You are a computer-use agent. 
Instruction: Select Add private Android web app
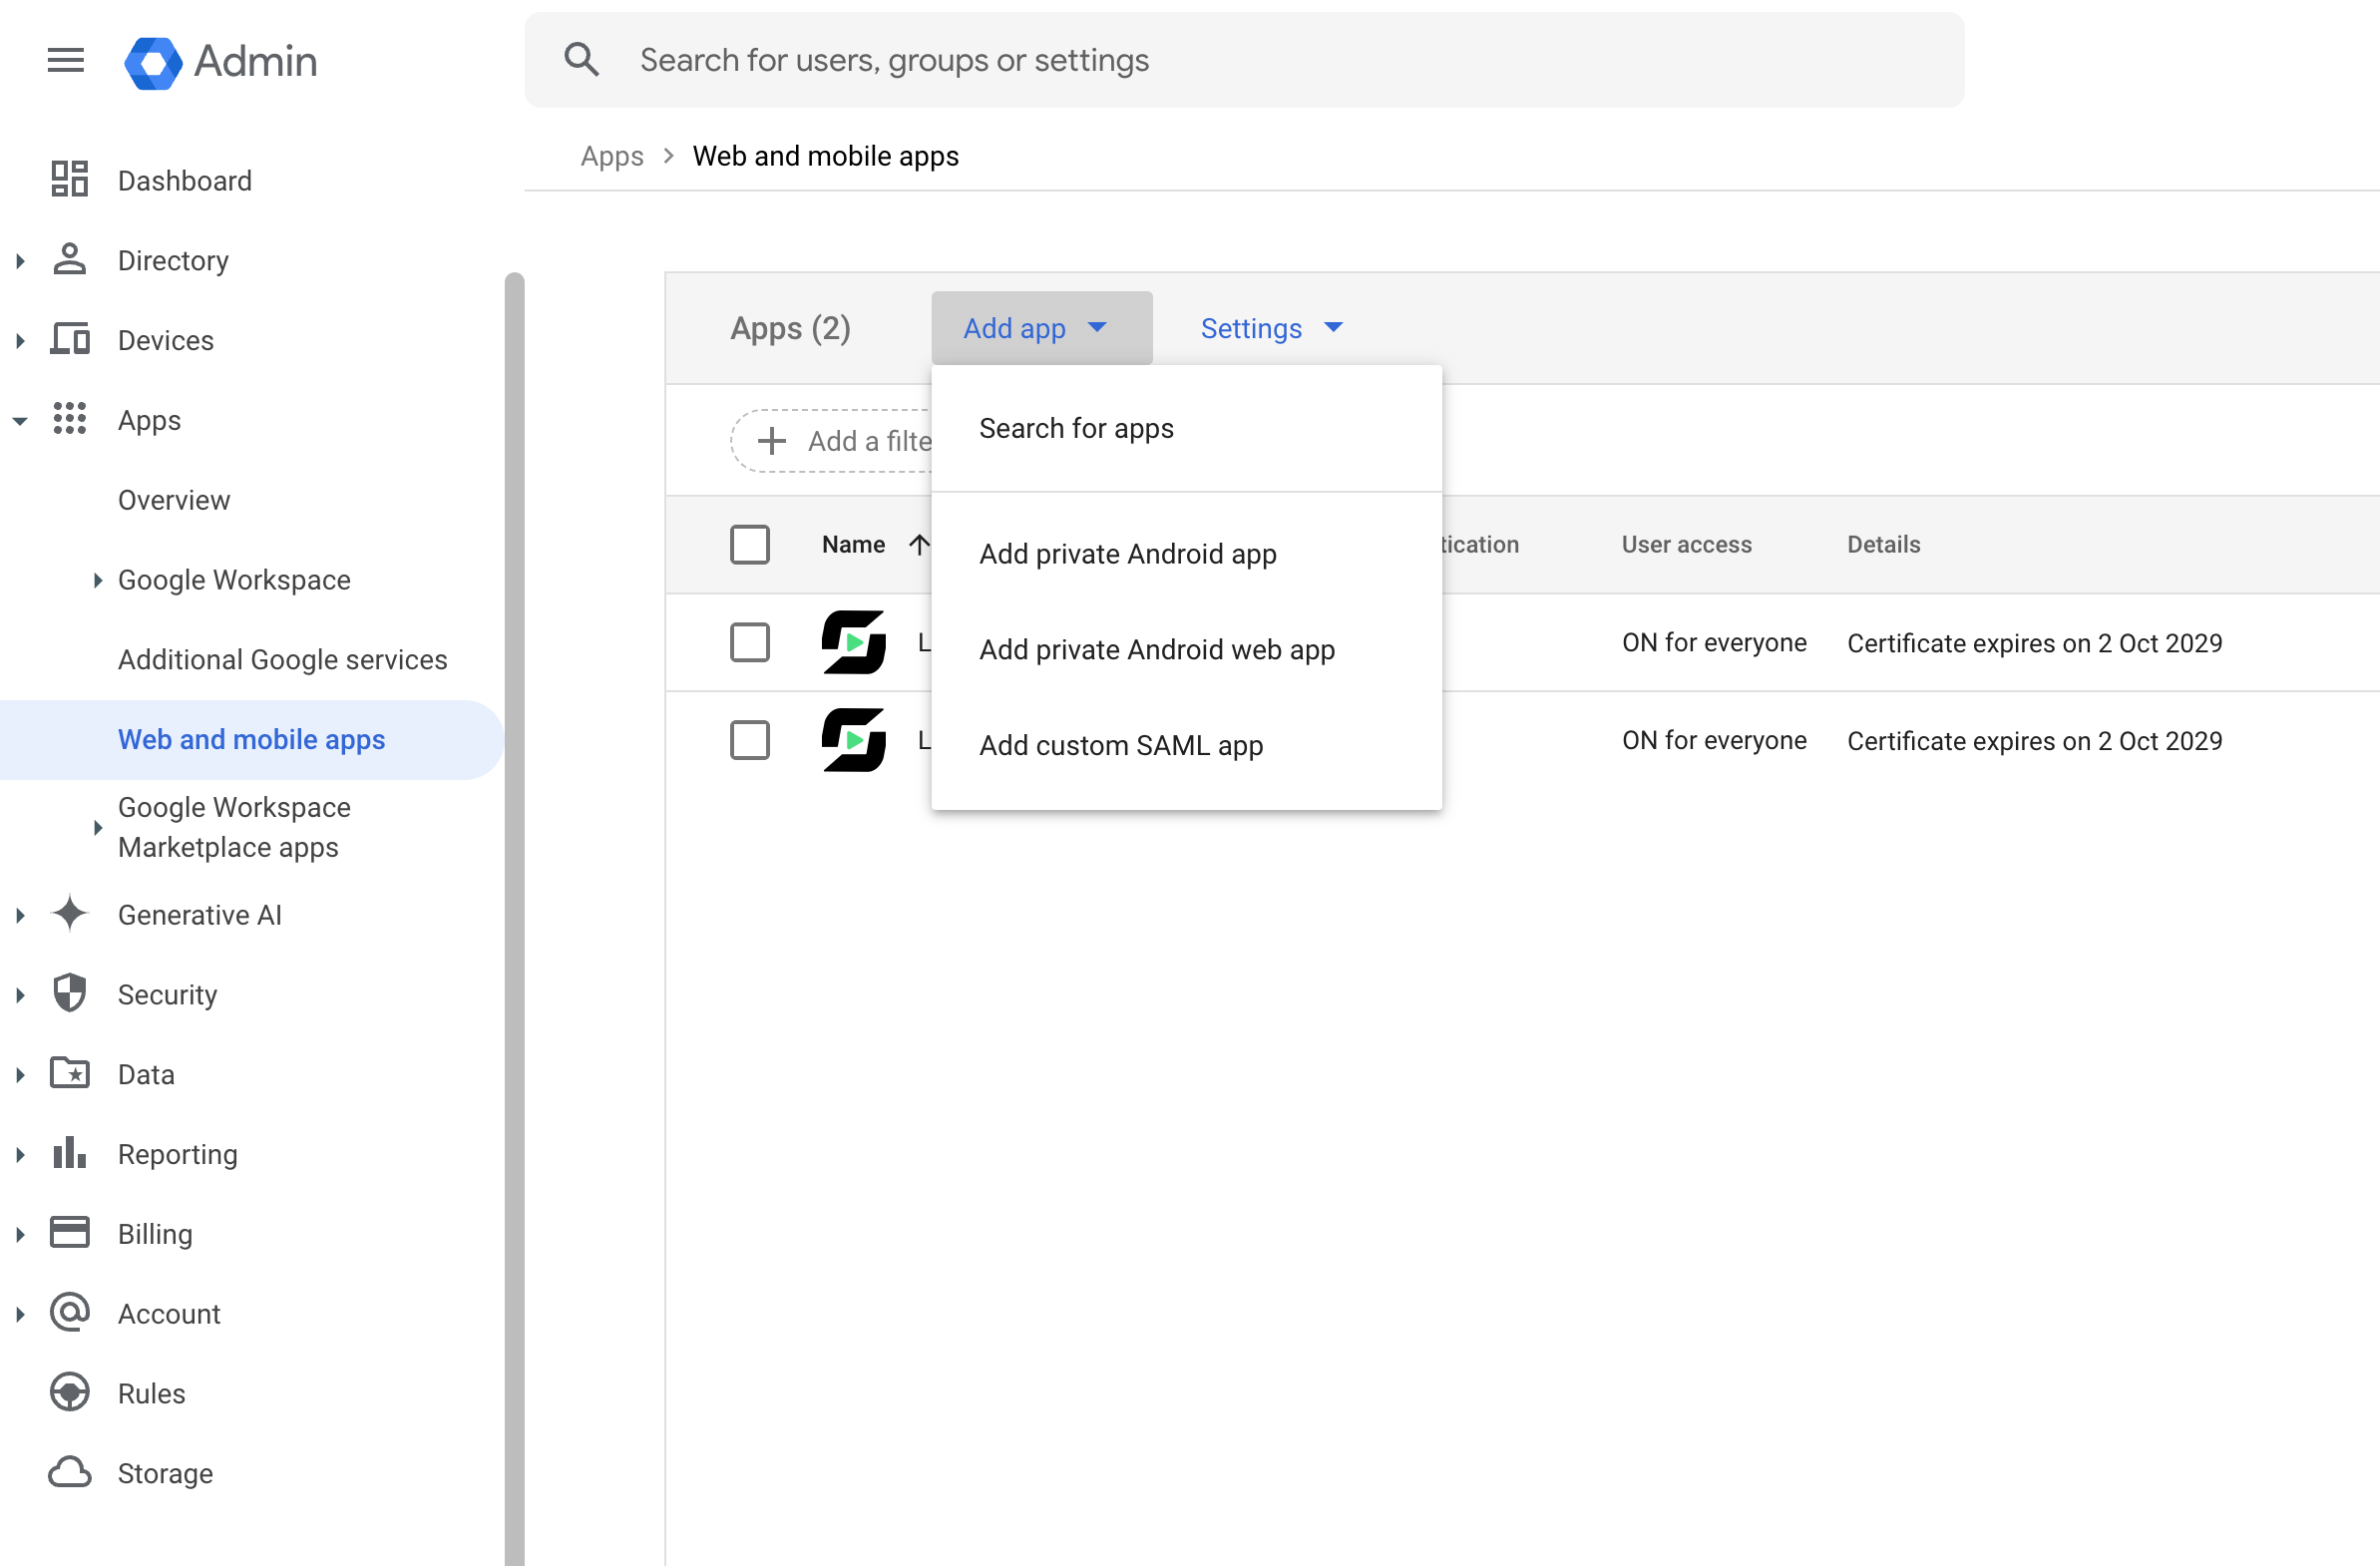1186,649
